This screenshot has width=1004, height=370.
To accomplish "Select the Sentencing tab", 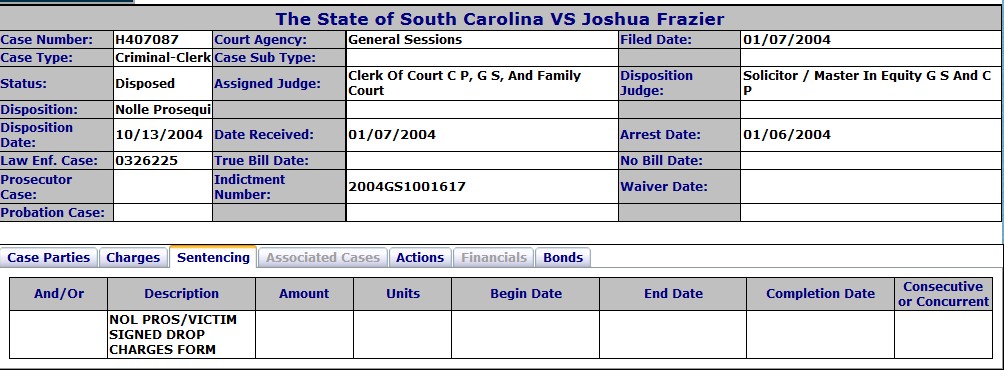I will pos(213,257).
